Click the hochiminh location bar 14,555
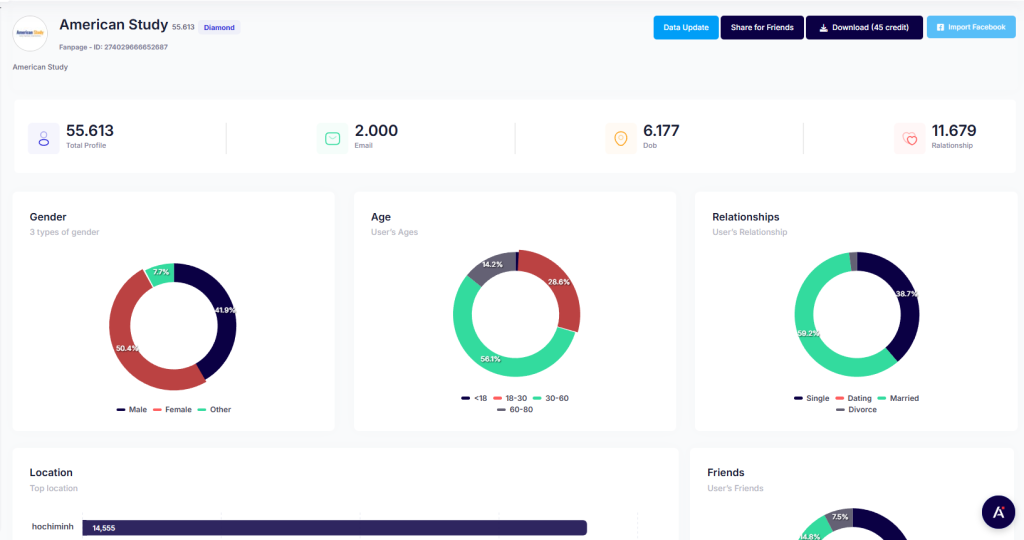Viewport: 1024px width, 540px height. 334,528
